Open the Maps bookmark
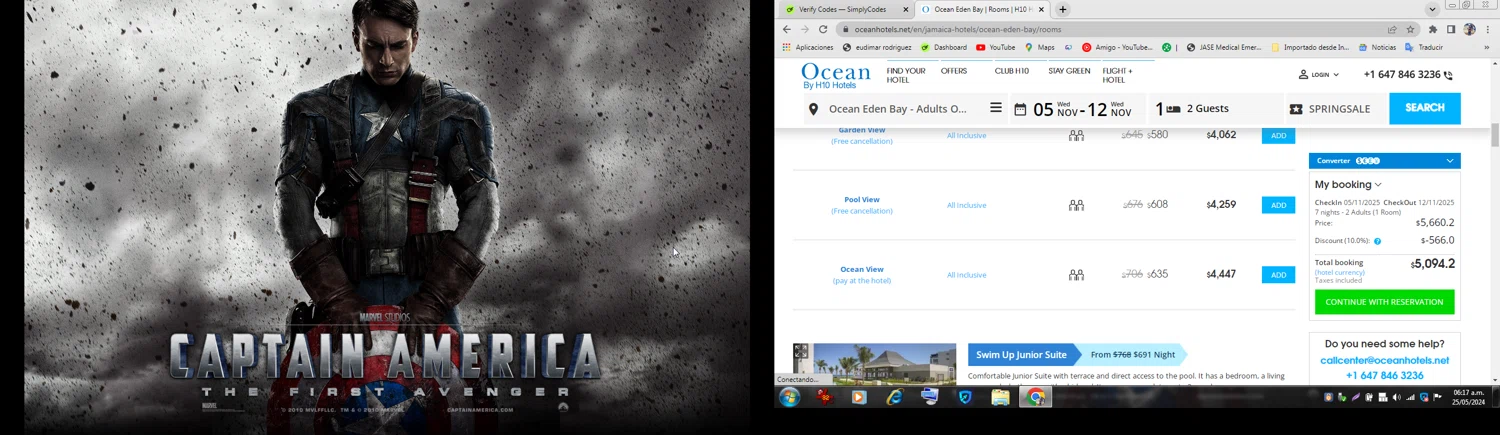1500x435 pixels. [1039, 47]
